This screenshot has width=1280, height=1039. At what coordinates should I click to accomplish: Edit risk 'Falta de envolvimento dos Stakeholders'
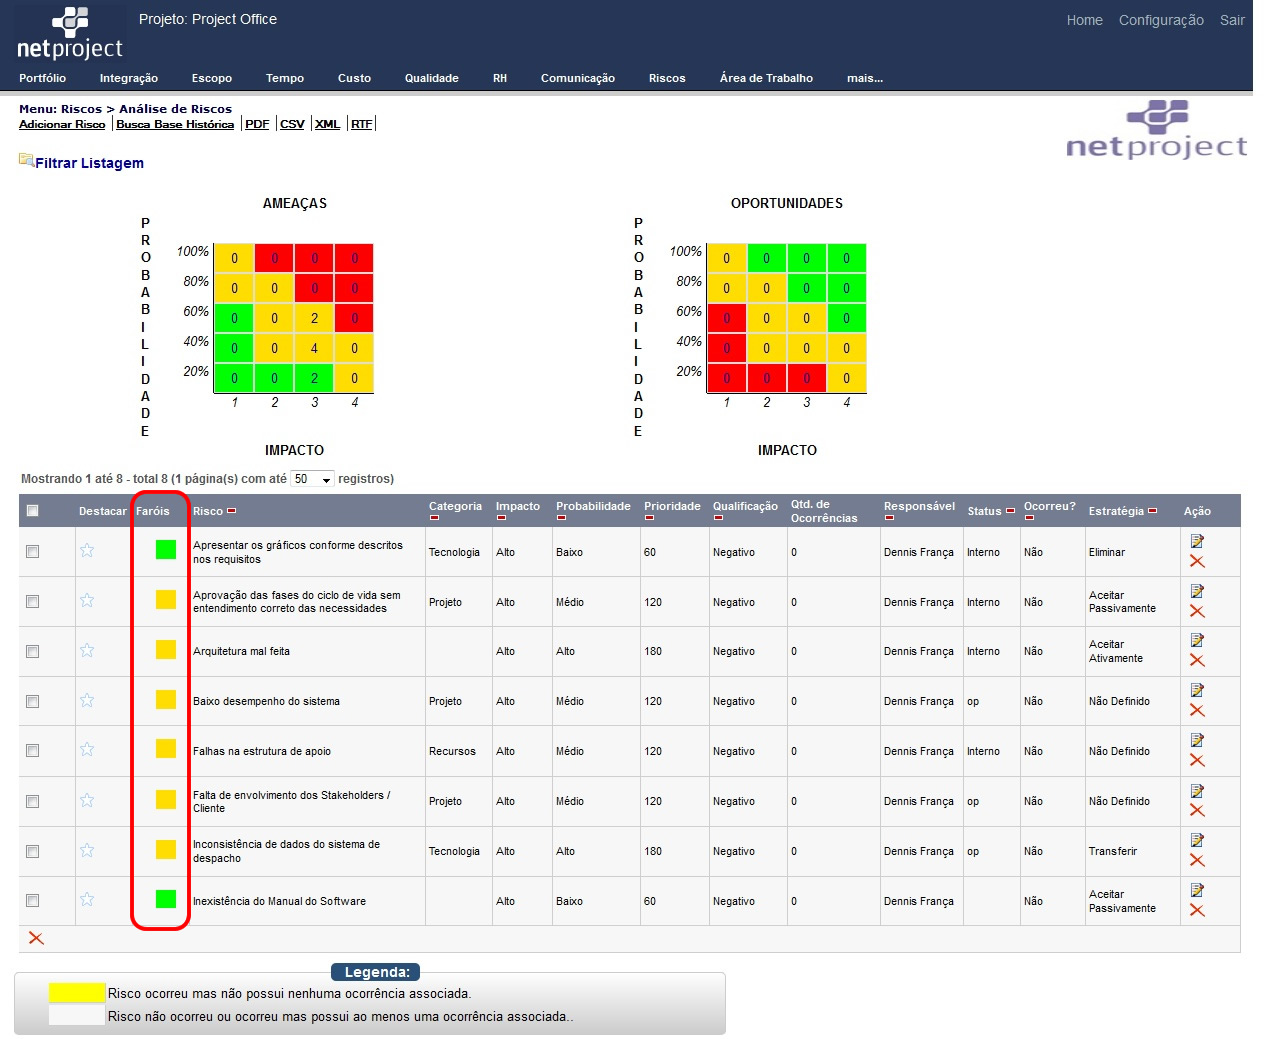coord(1197,790)
